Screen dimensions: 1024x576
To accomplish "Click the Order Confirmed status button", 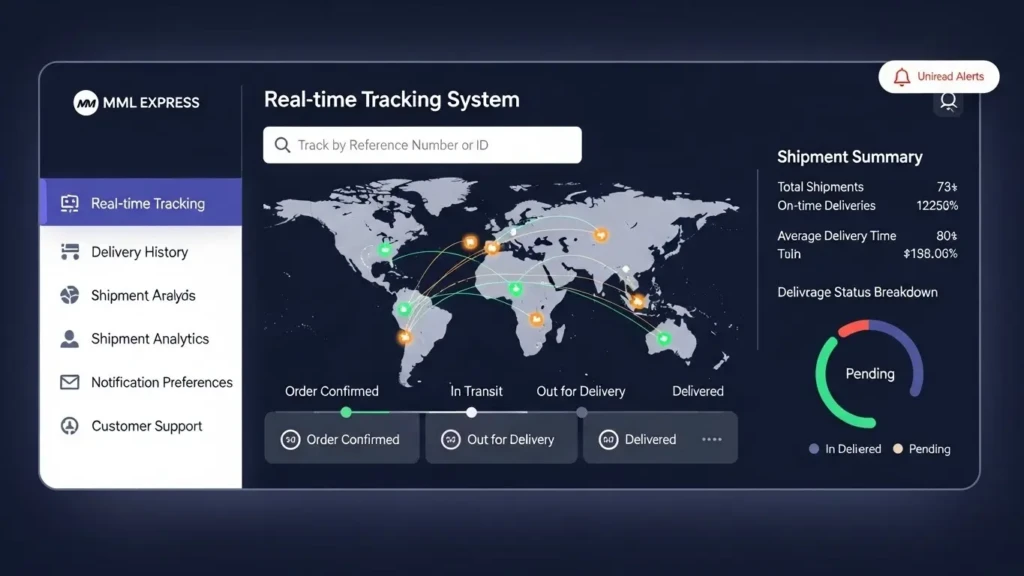I will coord(341,438).
